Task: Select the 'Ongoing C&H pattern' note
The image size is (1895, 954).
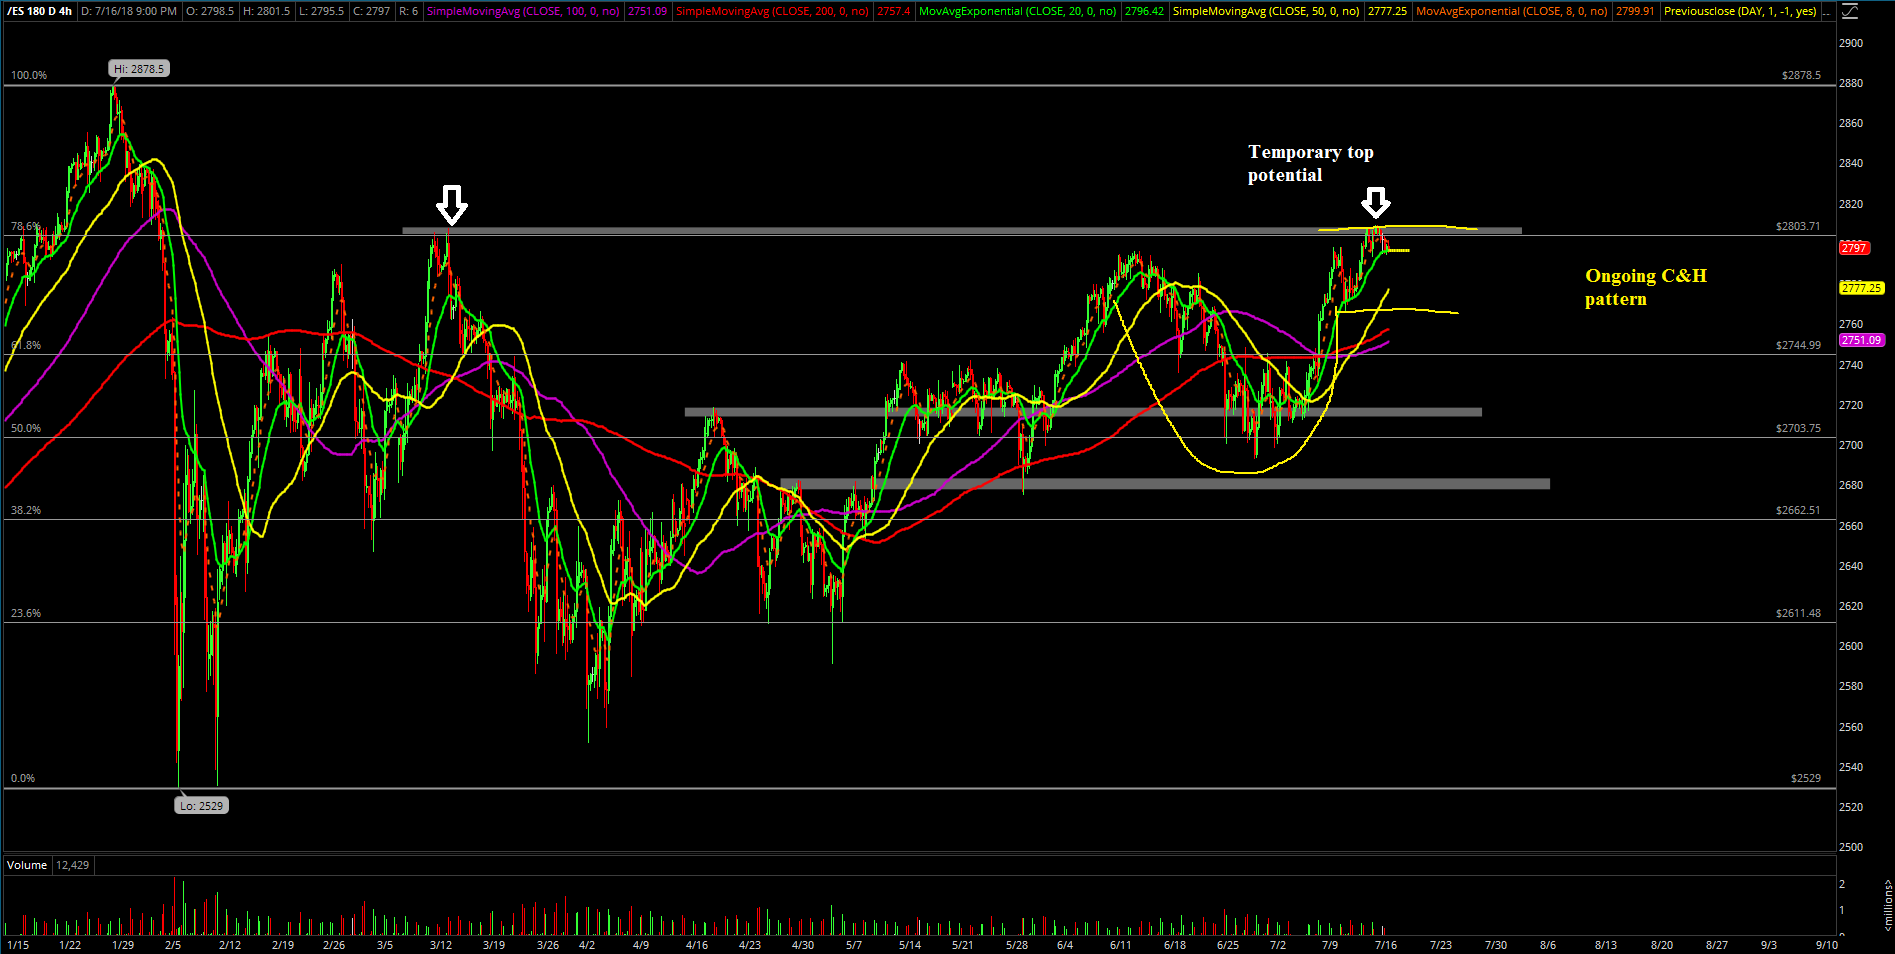Action: (x=1646, y=287)
